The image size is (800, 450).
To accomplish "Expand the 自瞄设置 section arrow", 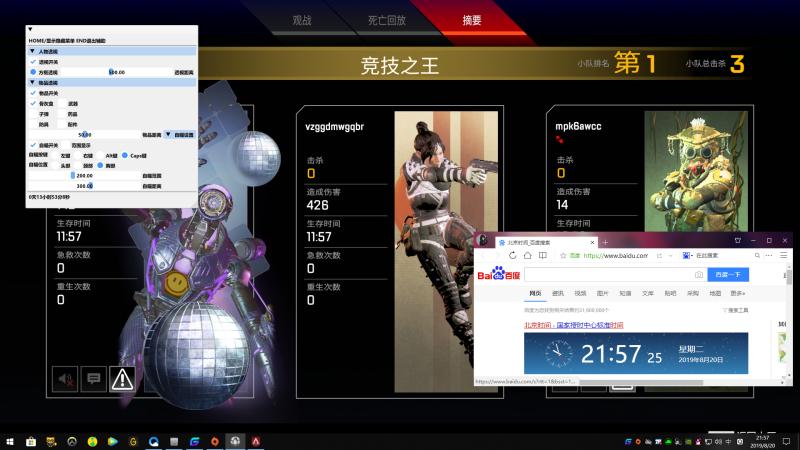I will pos(168,135).
